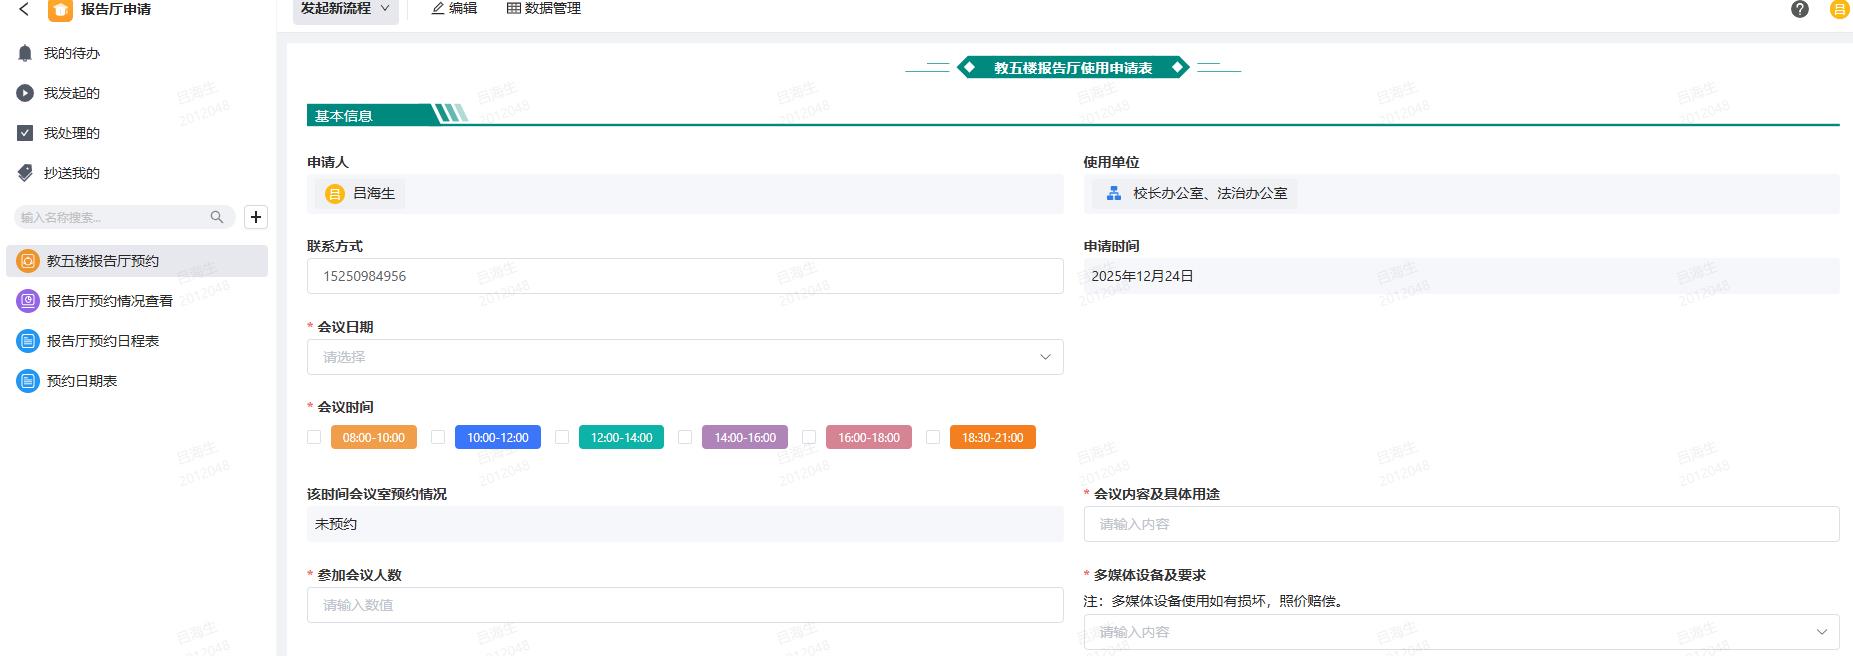Open the help question mark icon

pyautogui.click(x=1800, y=9)
